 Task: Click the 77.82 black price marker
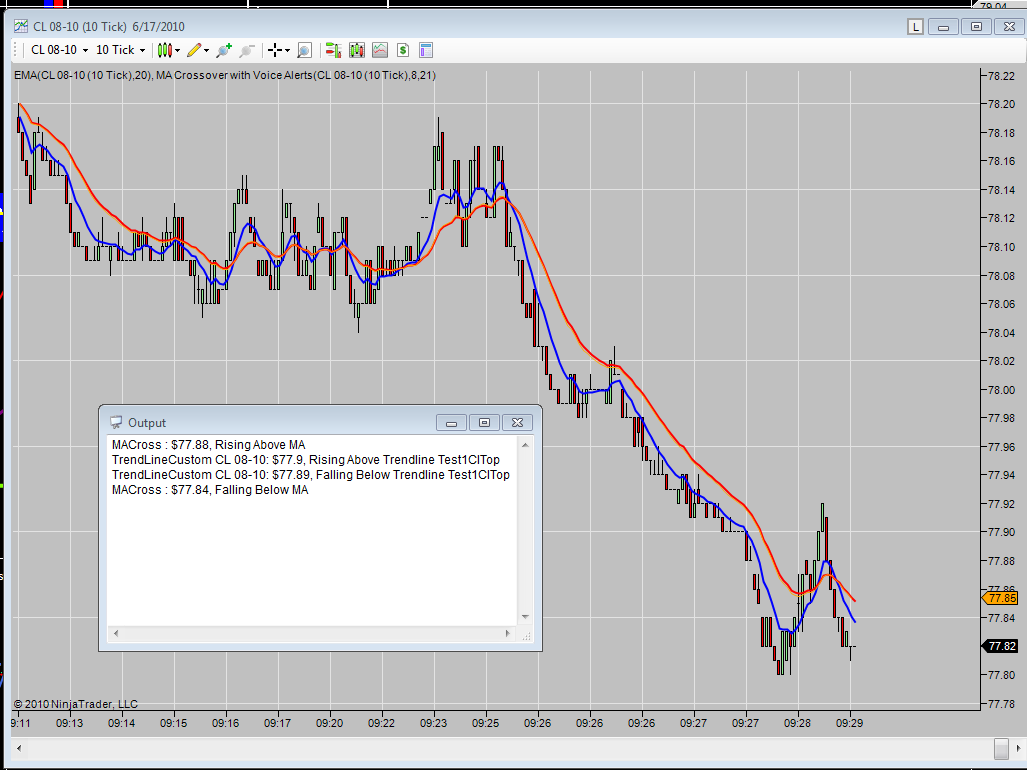(x=999, y=646)
